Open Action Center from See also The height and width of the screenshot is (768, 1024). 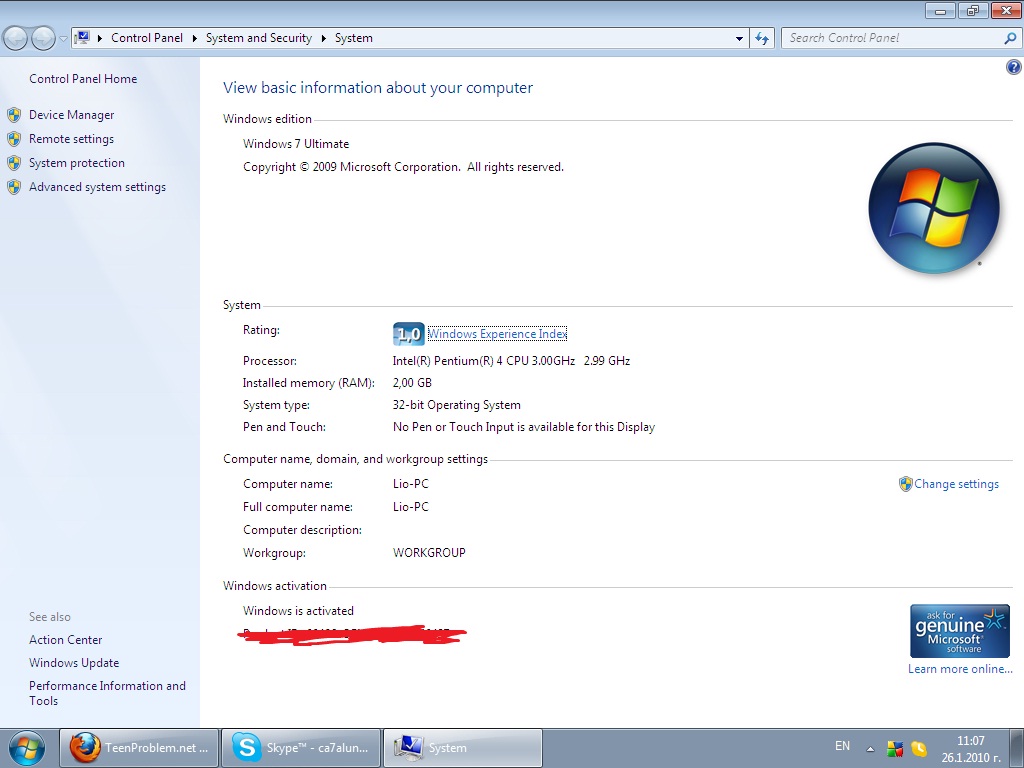[x=65, y=640]
